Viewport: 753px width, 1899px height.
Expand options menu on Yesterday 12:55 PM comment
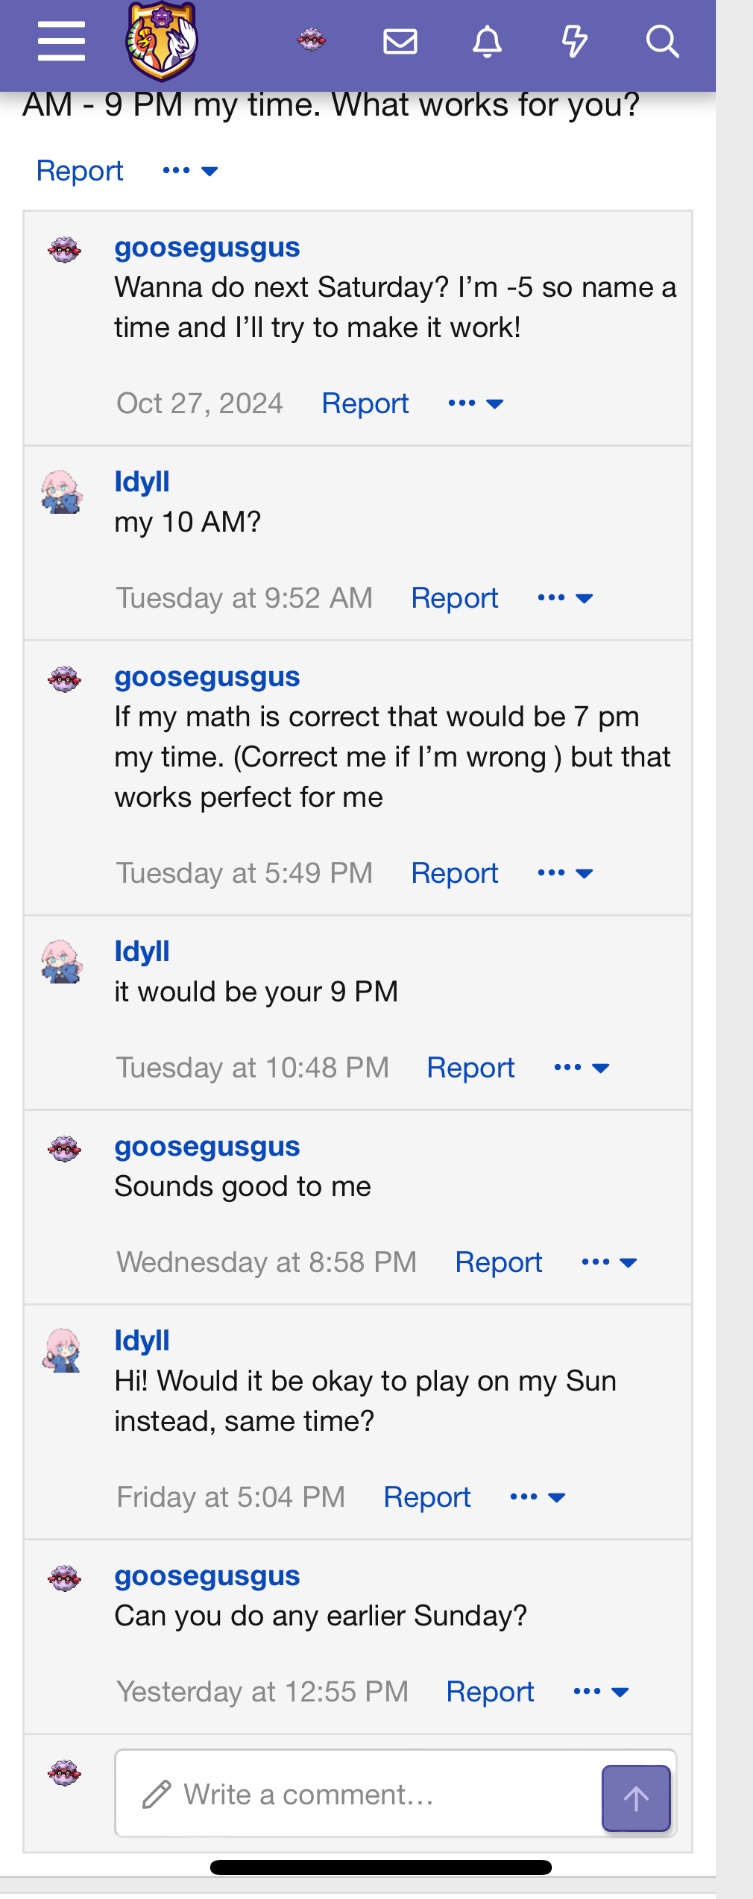pyautogui.click(x=600, y=1691)
